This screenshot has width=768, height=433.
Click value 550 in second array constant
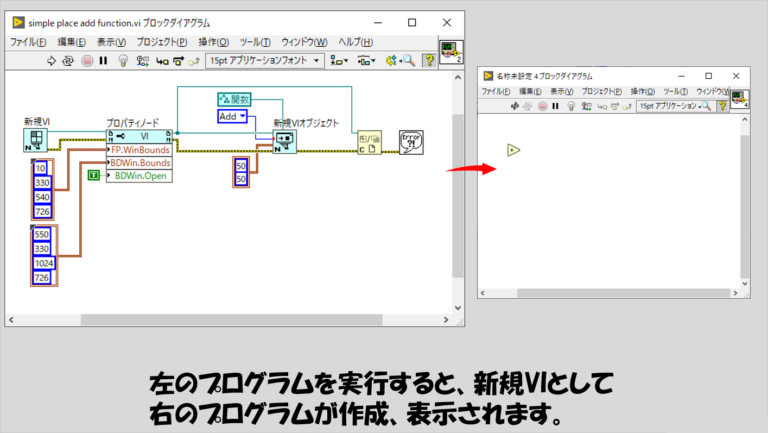coord(42,235)
